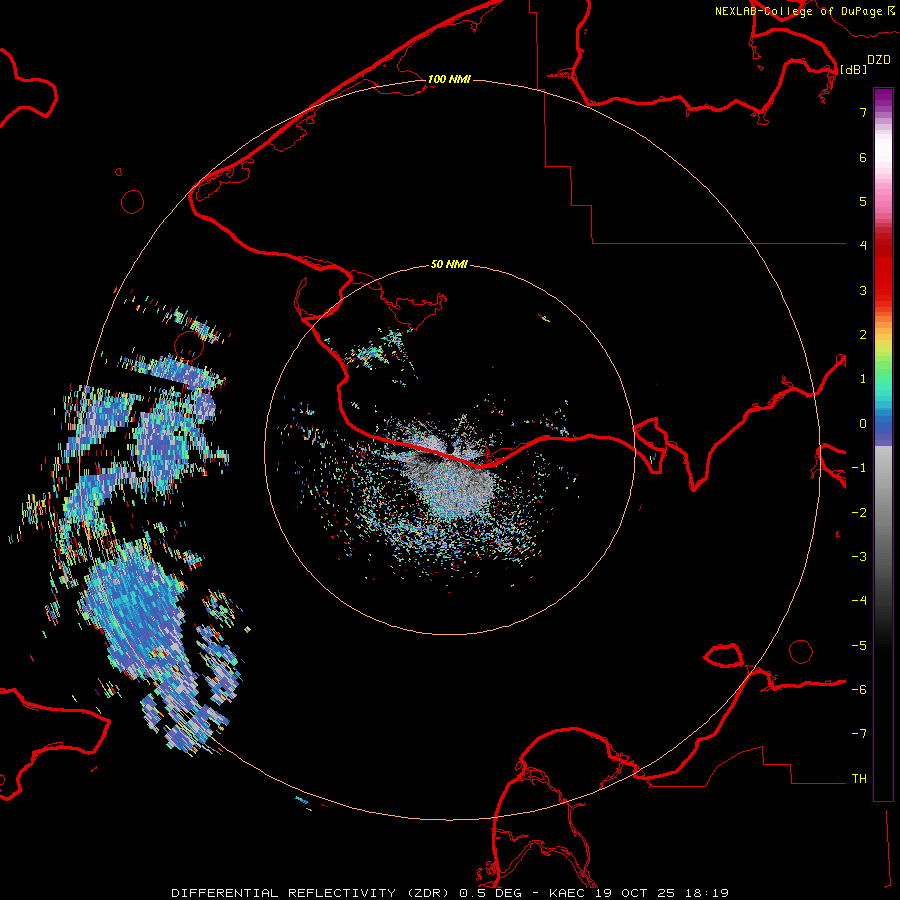Click "DIFFERENTIAL REFLECTIVITY" in the bottom caption
The width and height of the screenshot is (900, 900).
pos(283,893)
